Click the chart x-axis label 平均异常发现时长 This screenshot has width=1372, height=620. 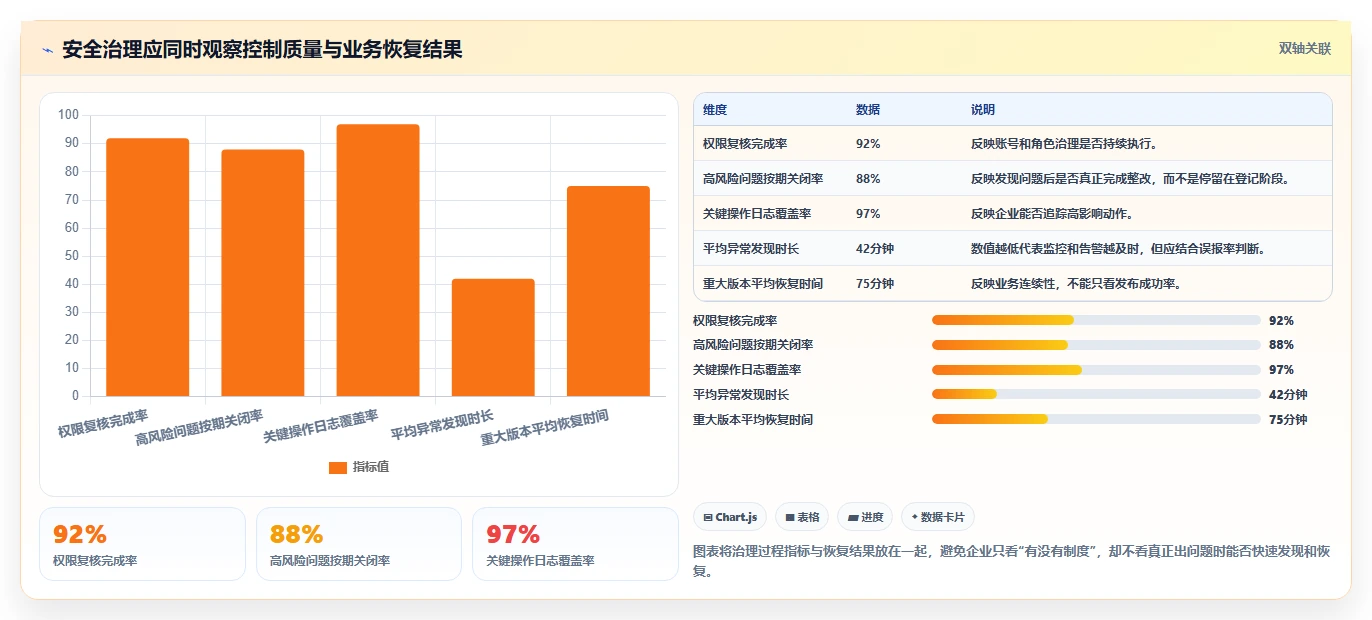(x=442, y=426)
